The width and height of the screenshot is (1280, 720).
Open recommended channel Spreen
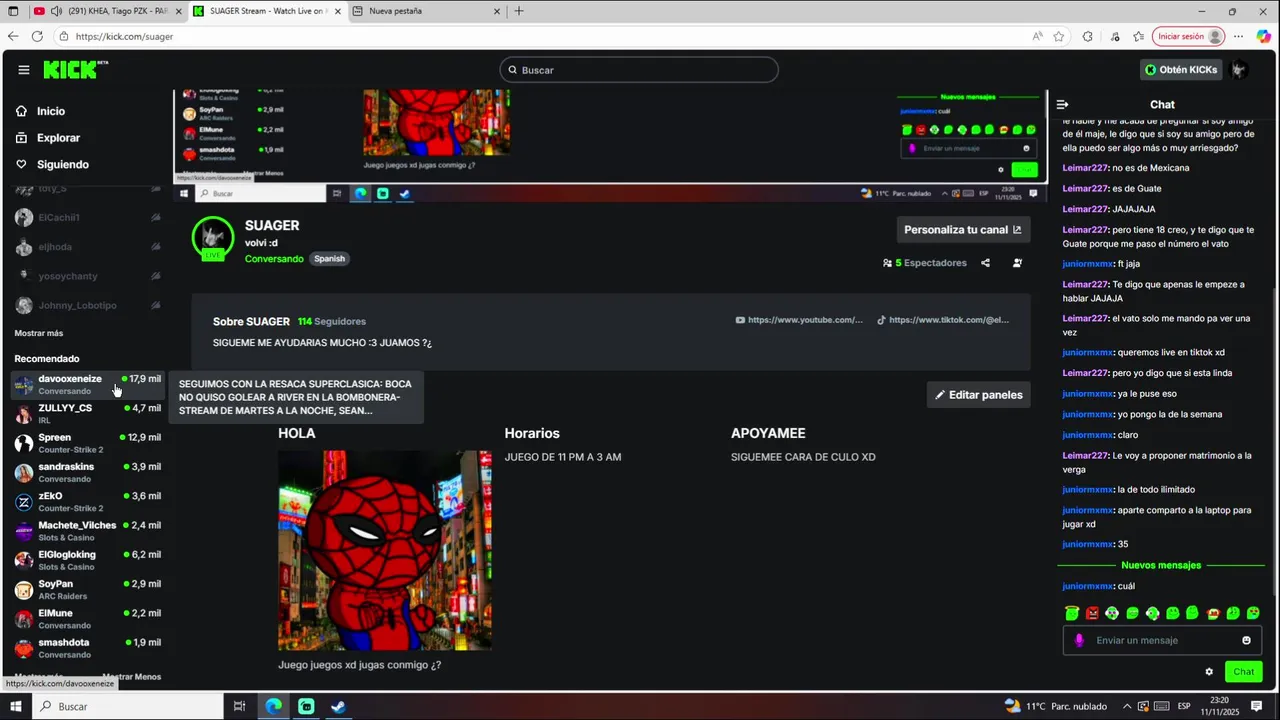[87, 443]
